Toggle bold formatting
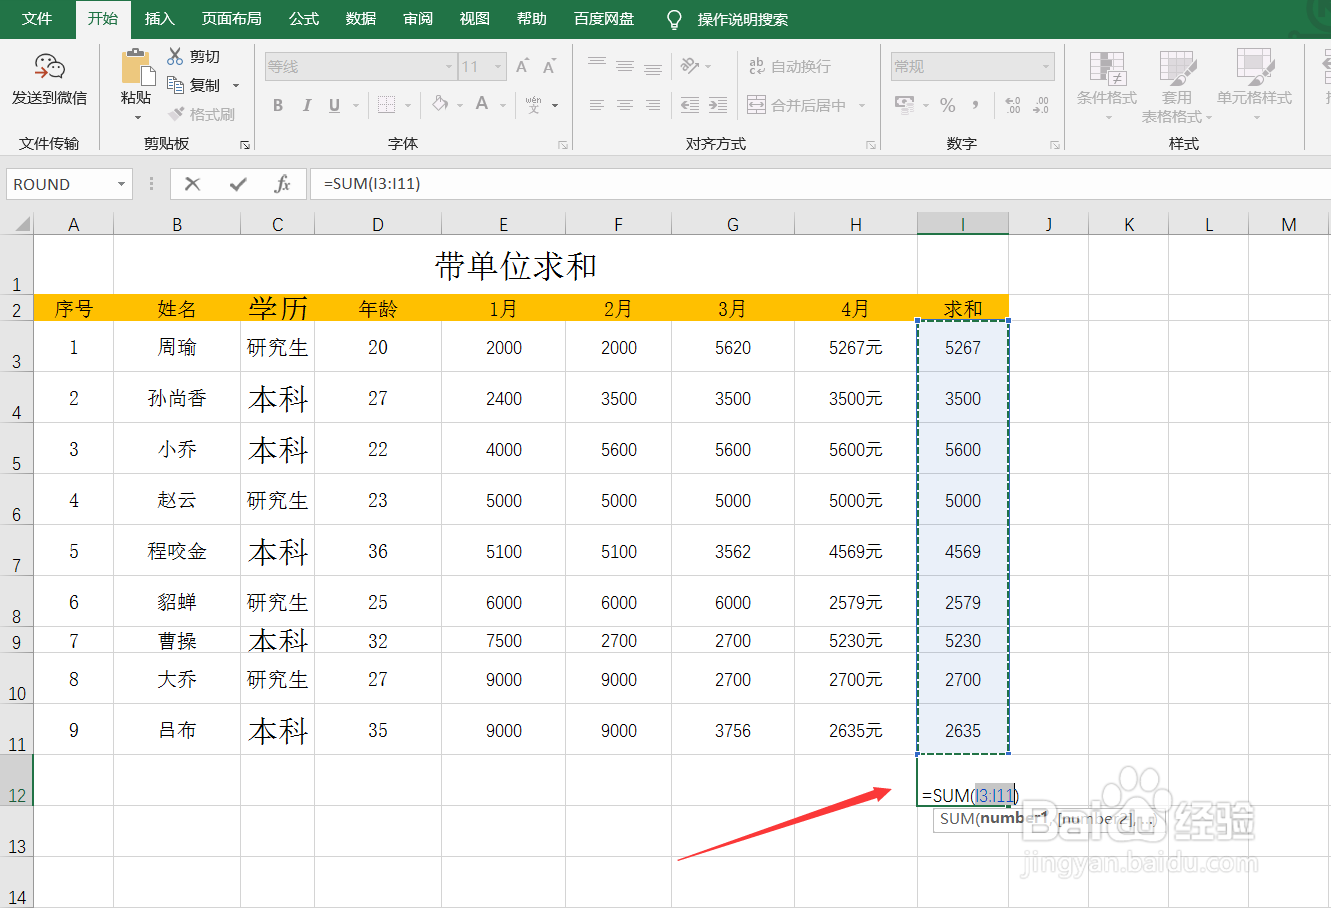Screen dimensions: 1331x908 point(278,105)
